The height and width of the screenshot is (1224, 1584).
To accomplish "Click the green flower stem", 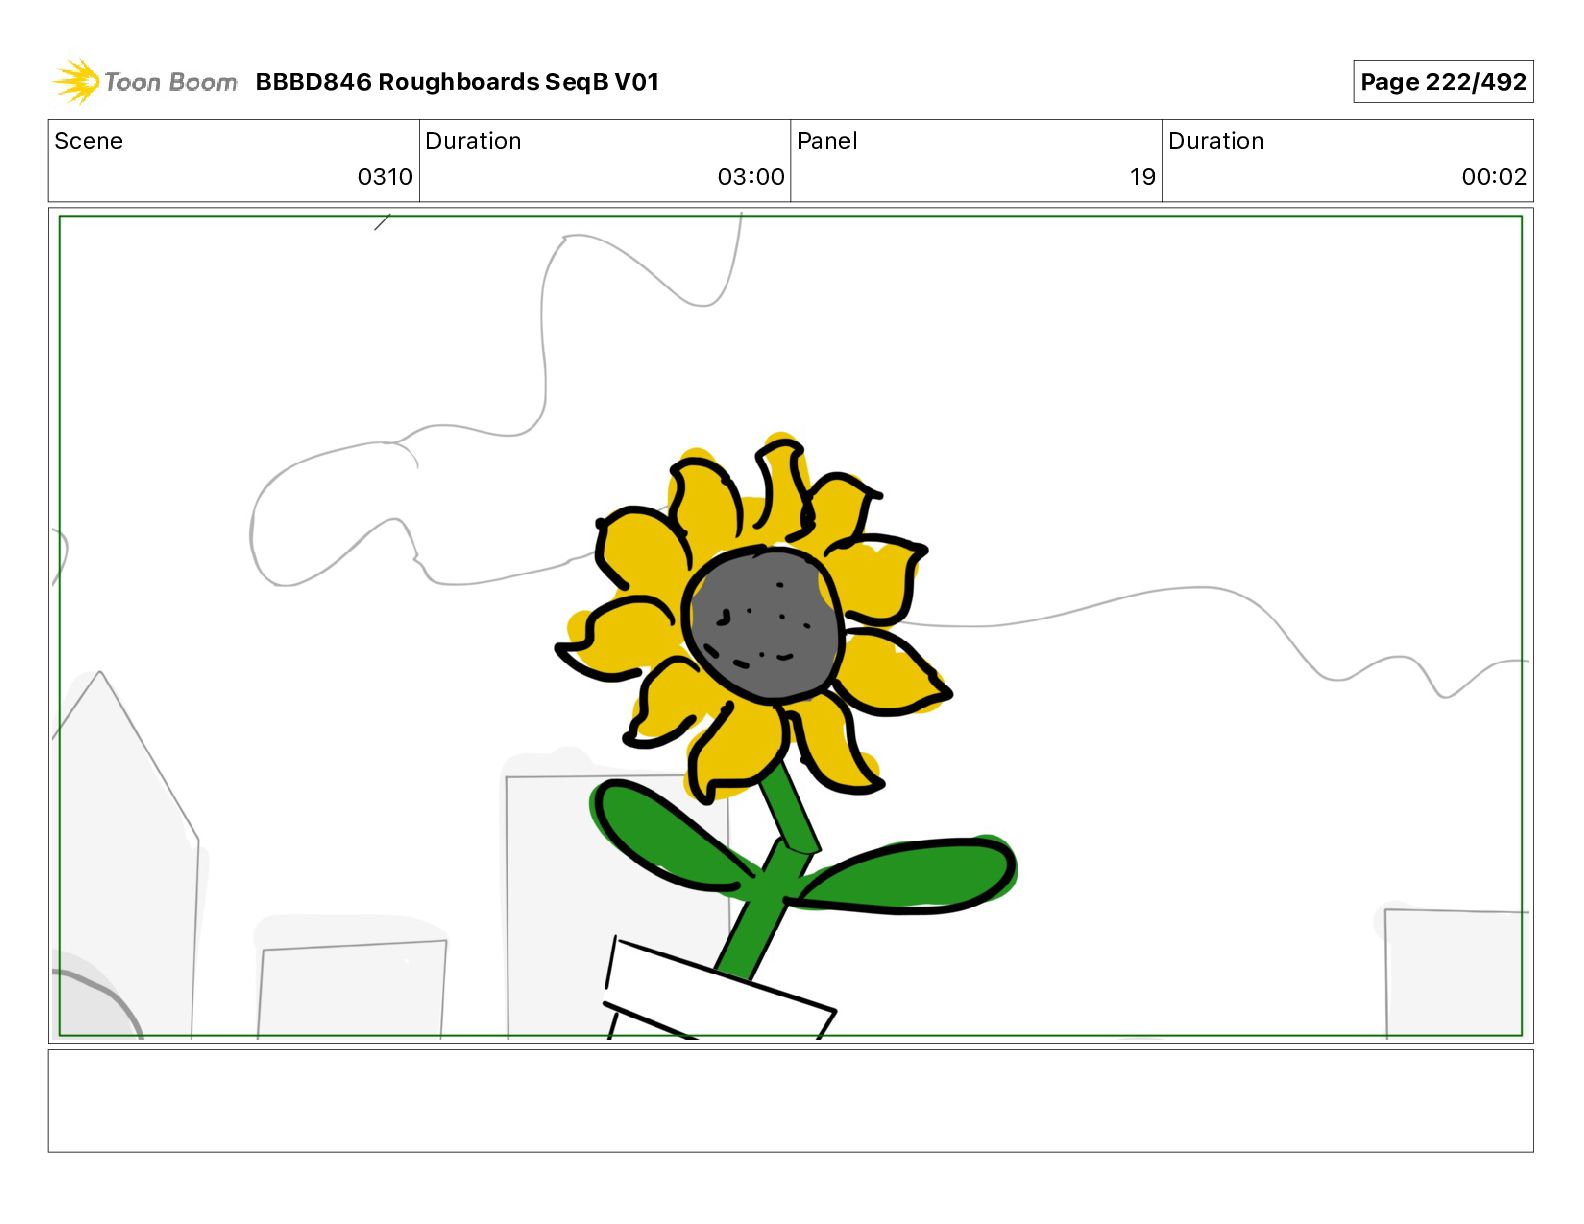I will pyautogui.click(x=770, y=870).
